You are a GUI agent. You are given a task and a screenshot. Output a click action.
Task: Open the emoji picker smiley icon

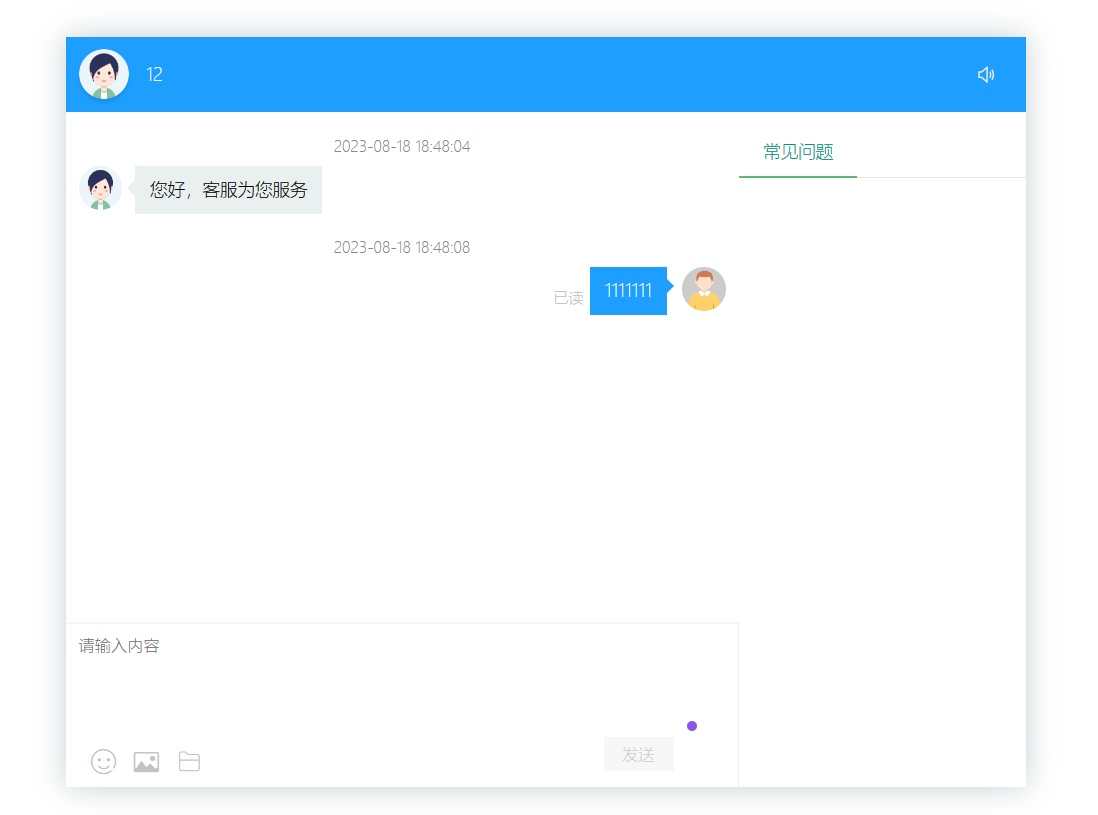tap(104, 761)
